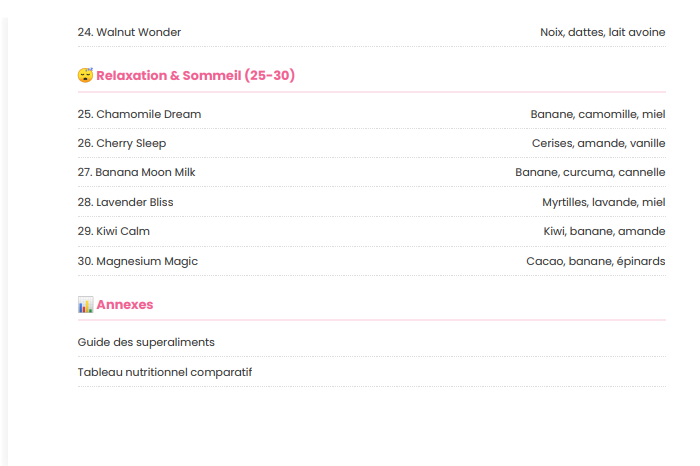Click the ingredients Banane, curcuma, cannelle
Screen dimensions: 700x466
click(590, 172)
